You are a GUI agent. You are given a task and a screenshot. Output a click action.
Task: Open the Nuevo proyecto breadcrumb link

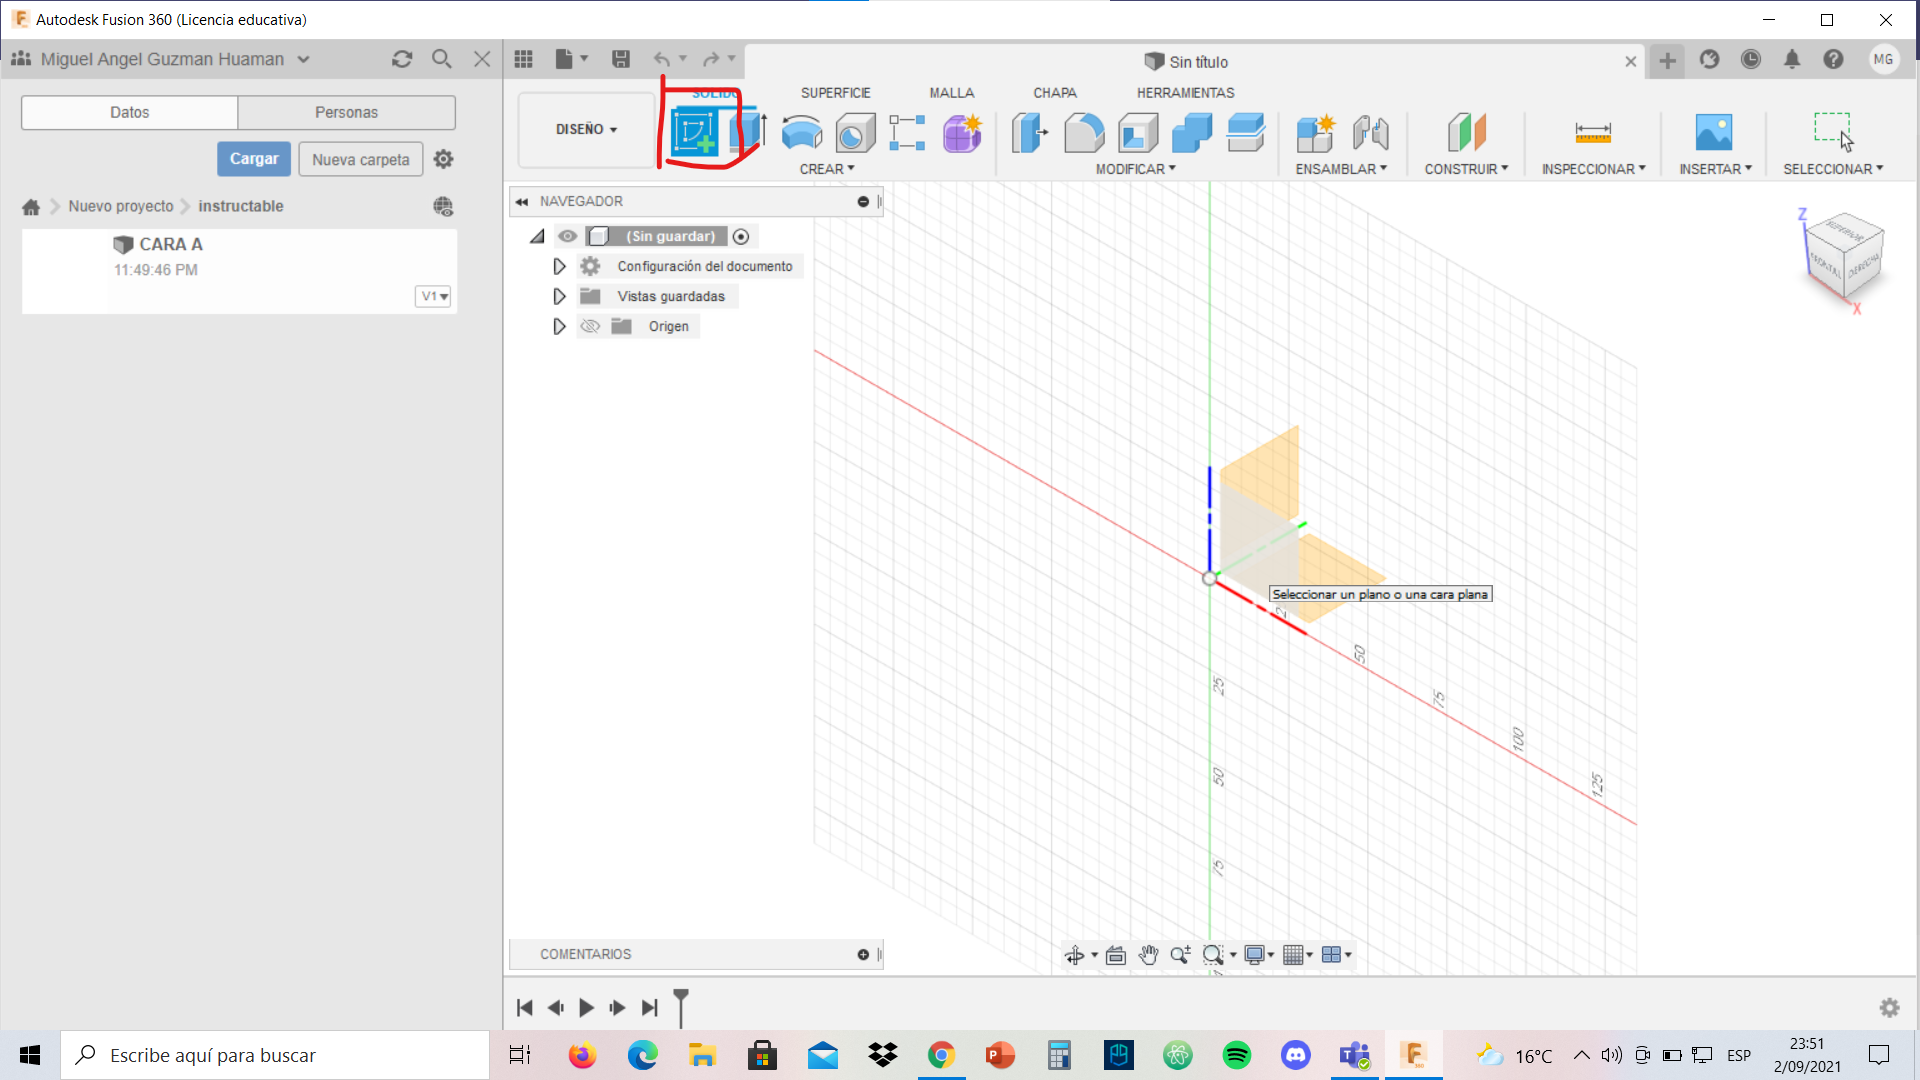tap(121, 206)
